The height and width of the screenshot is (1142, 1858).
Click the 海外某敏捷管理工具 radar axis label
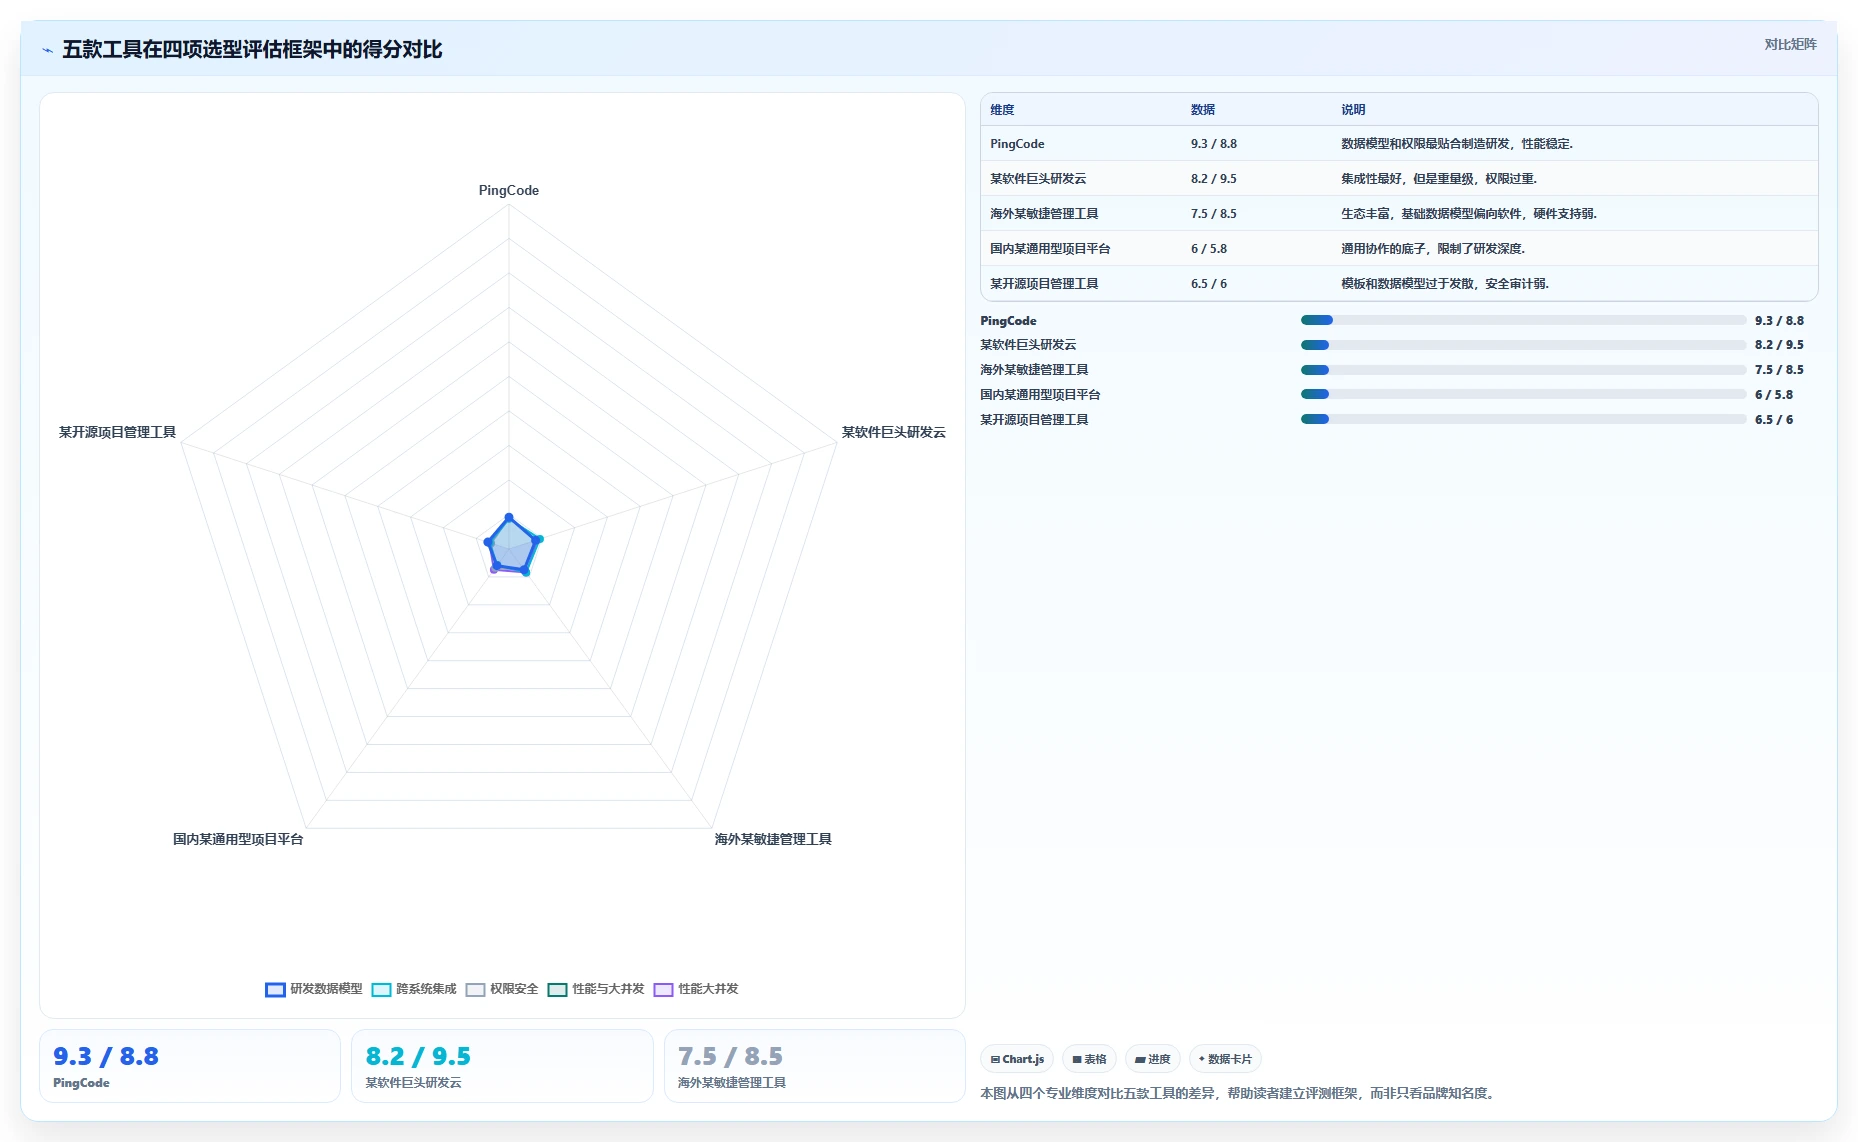773,839
